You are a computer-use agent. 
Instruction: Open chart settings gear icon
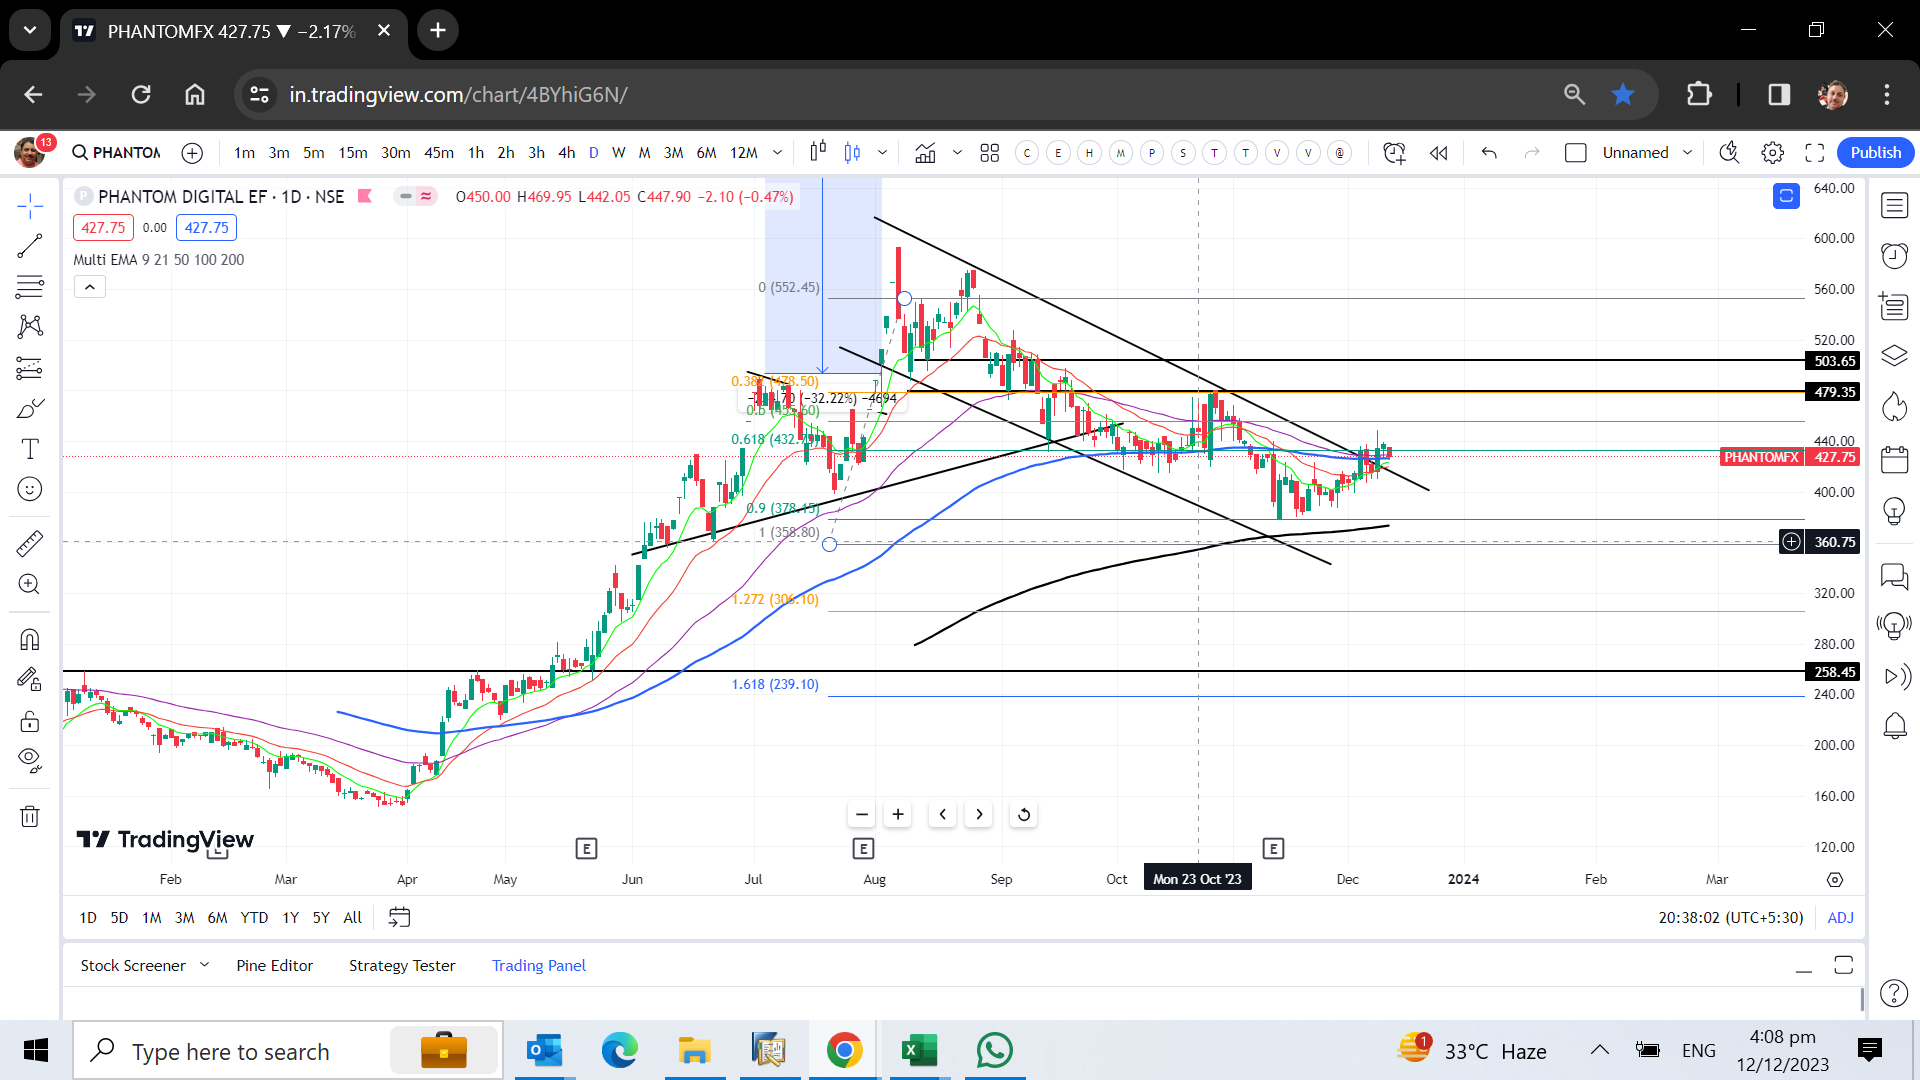(1773, 153)
